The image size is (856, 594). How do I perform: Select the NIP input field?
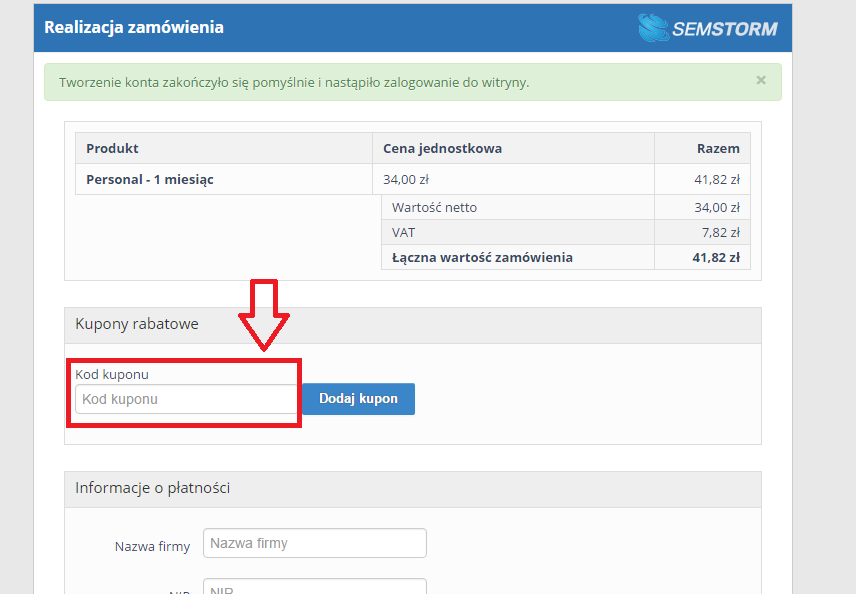tap(314, 588)
